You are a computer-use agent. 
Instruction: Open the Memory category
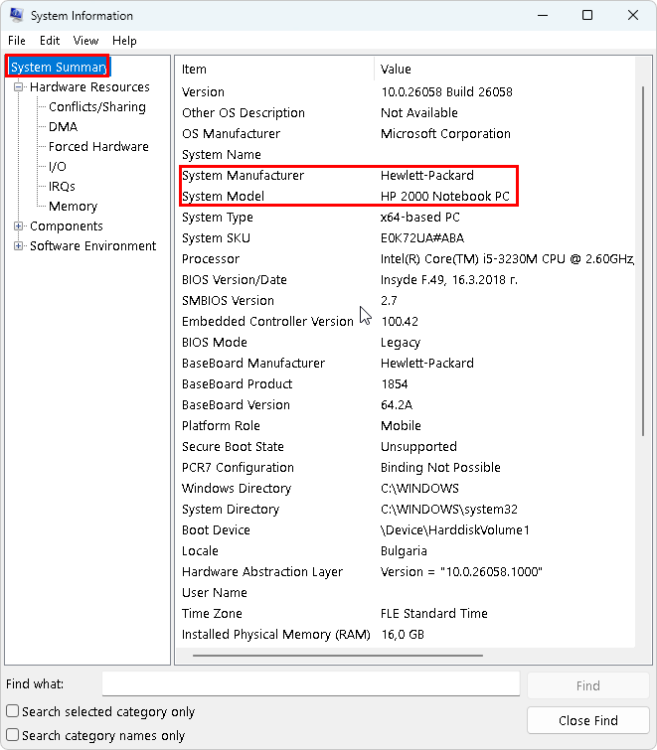(x=73, y=206)
